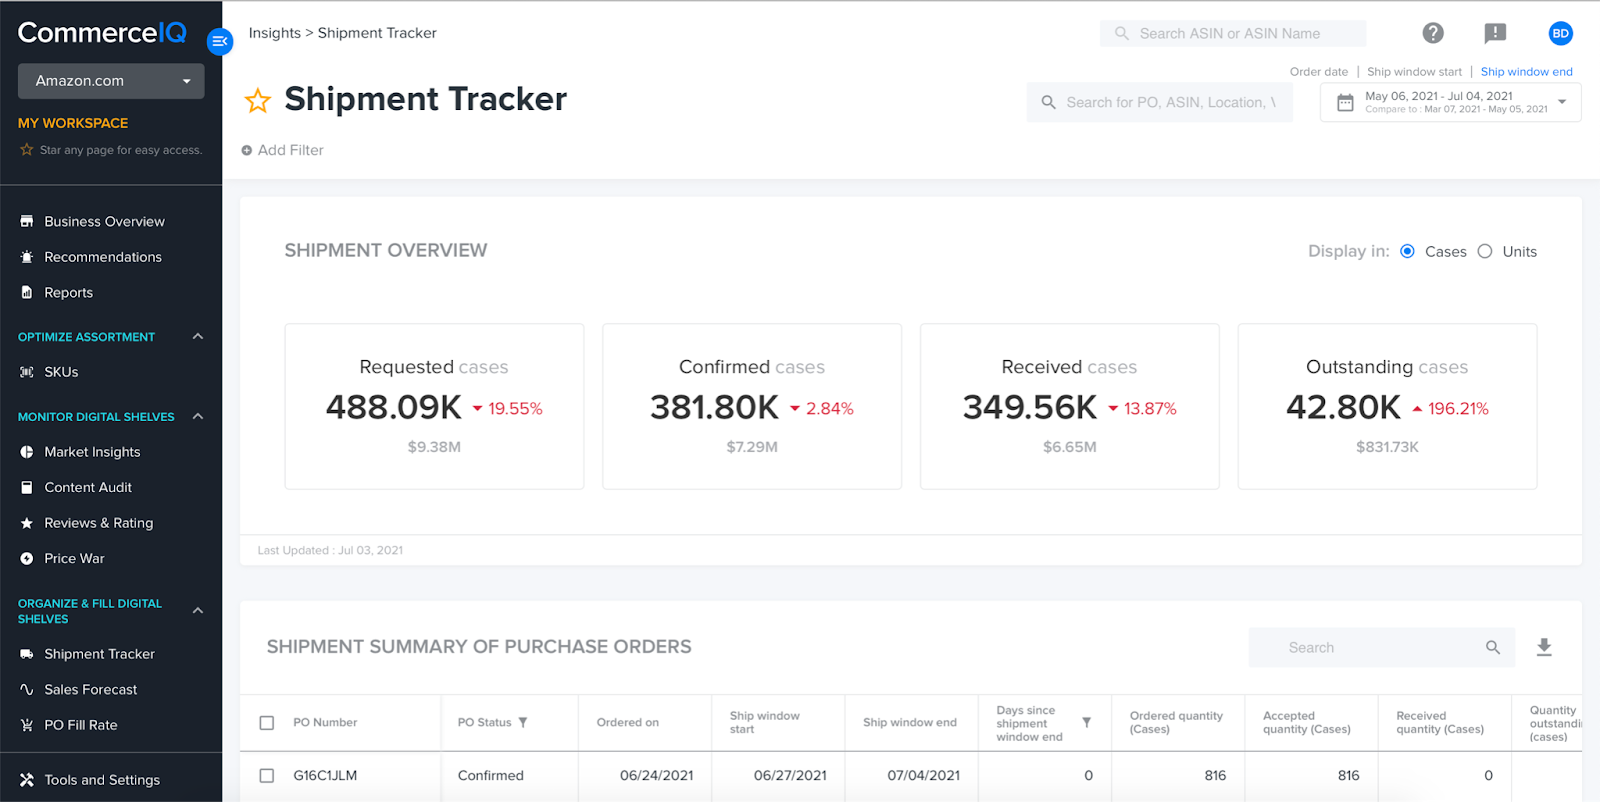The image size is (1600, 802).
Task: Click the SKUs barcode icon
Action: click(x=27, y=372)
